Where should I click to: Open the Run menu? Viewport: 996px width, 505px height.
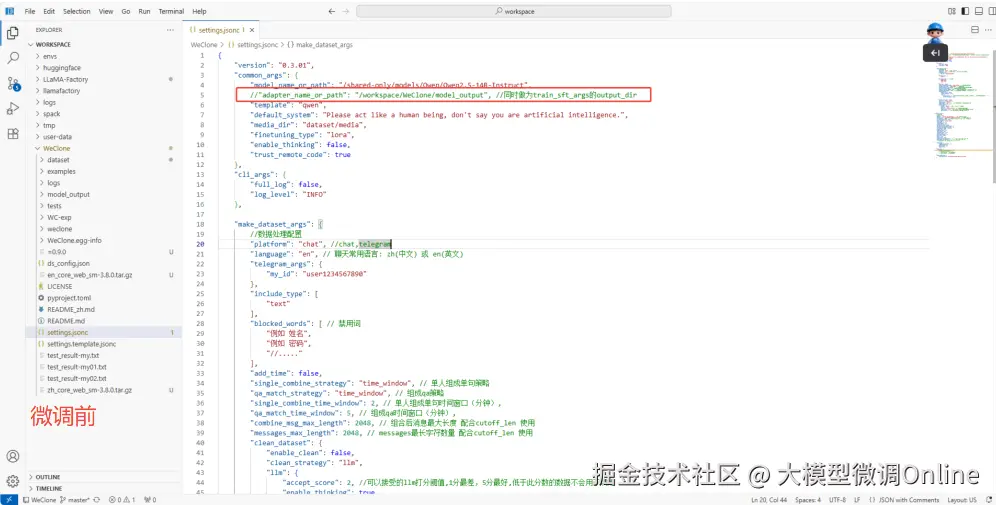pyautogui.click(x=144, y=11)
